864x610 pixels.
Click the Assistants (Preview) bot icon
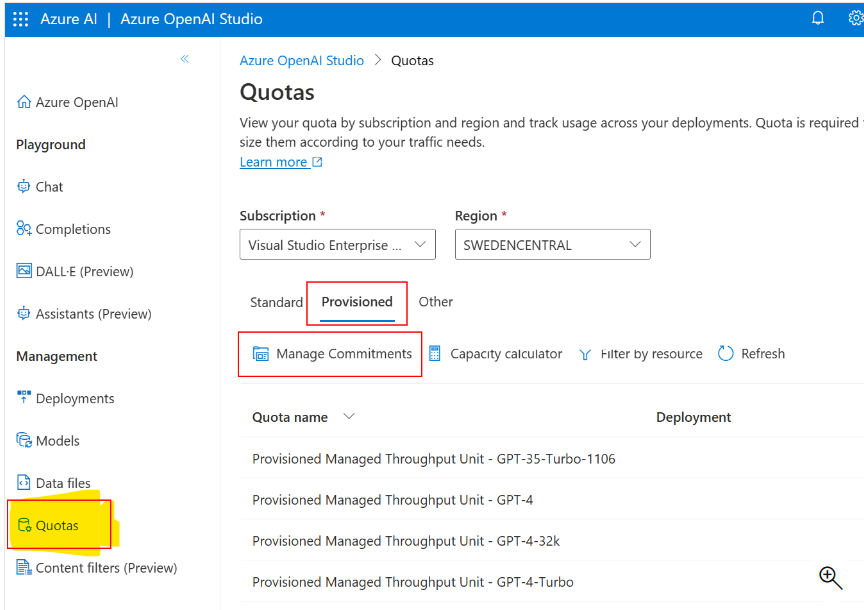(24, 314)
